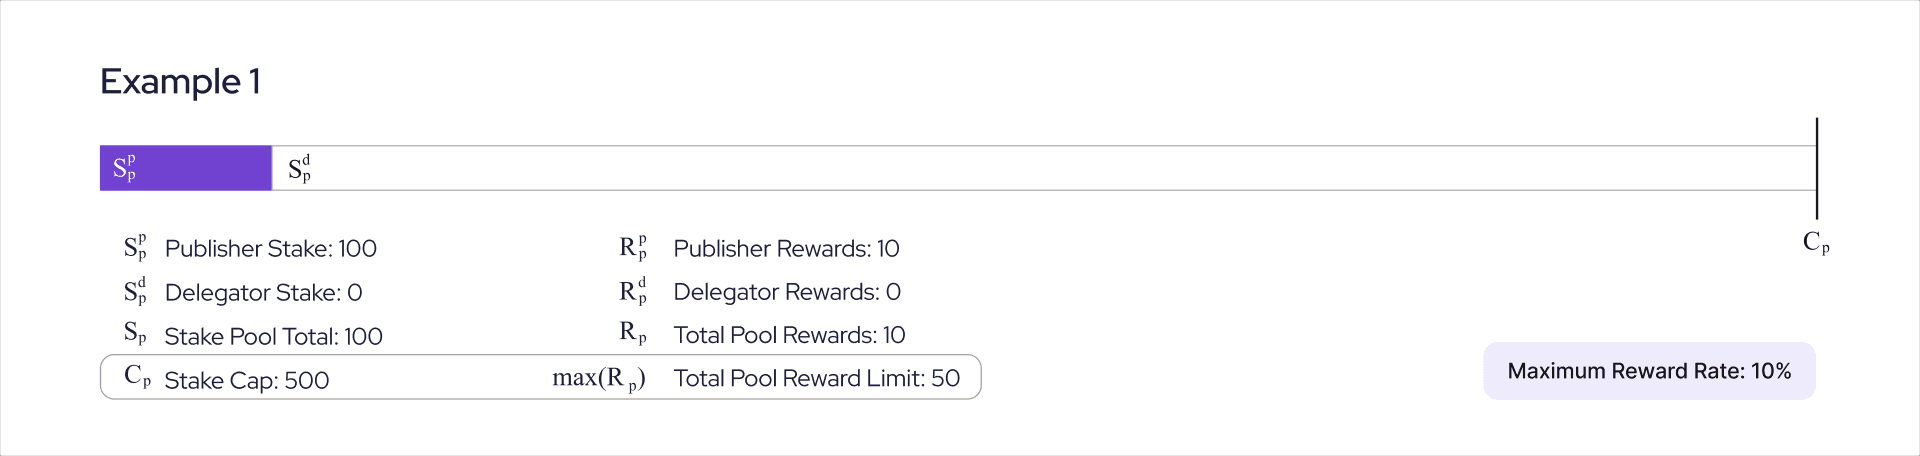Screen dimensions: 1920x456
Task: Click the Cp label below the marker
Action: 1816,242
